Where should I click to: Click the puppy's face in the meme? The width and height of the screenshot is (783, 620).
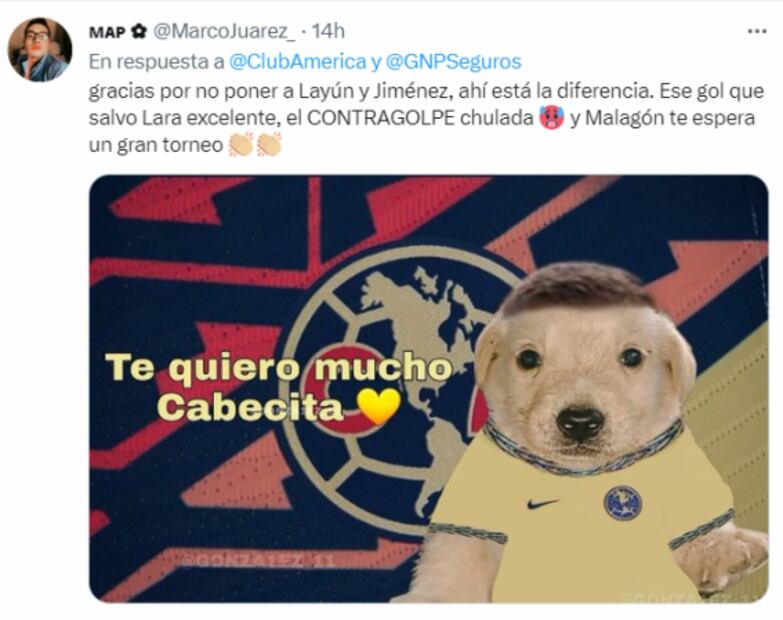pyautogui.click(x=584, y=379)
